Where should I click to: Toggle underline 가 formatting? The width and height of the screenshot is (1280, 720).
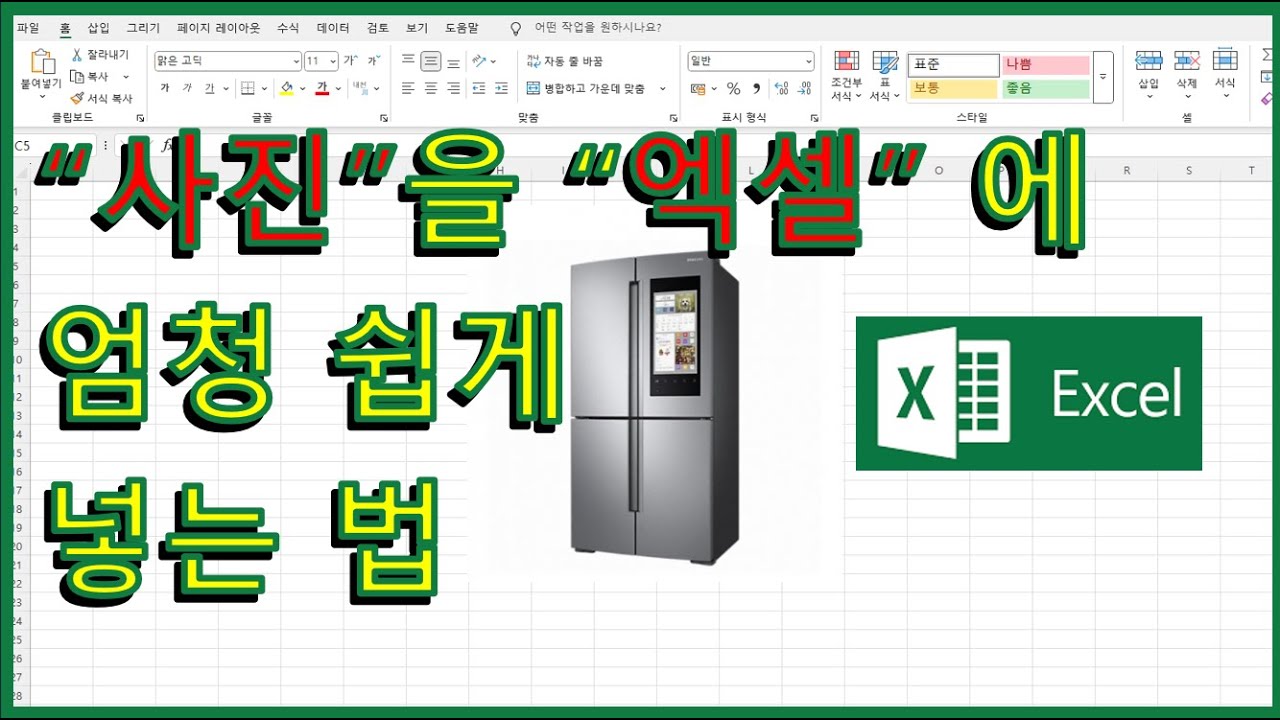click(210, 88)
